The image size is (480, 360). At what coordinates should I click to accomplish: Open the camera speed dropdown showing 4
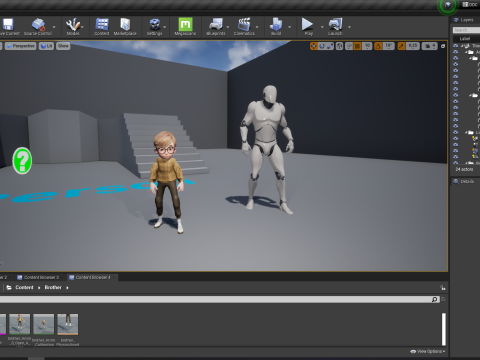429,46
